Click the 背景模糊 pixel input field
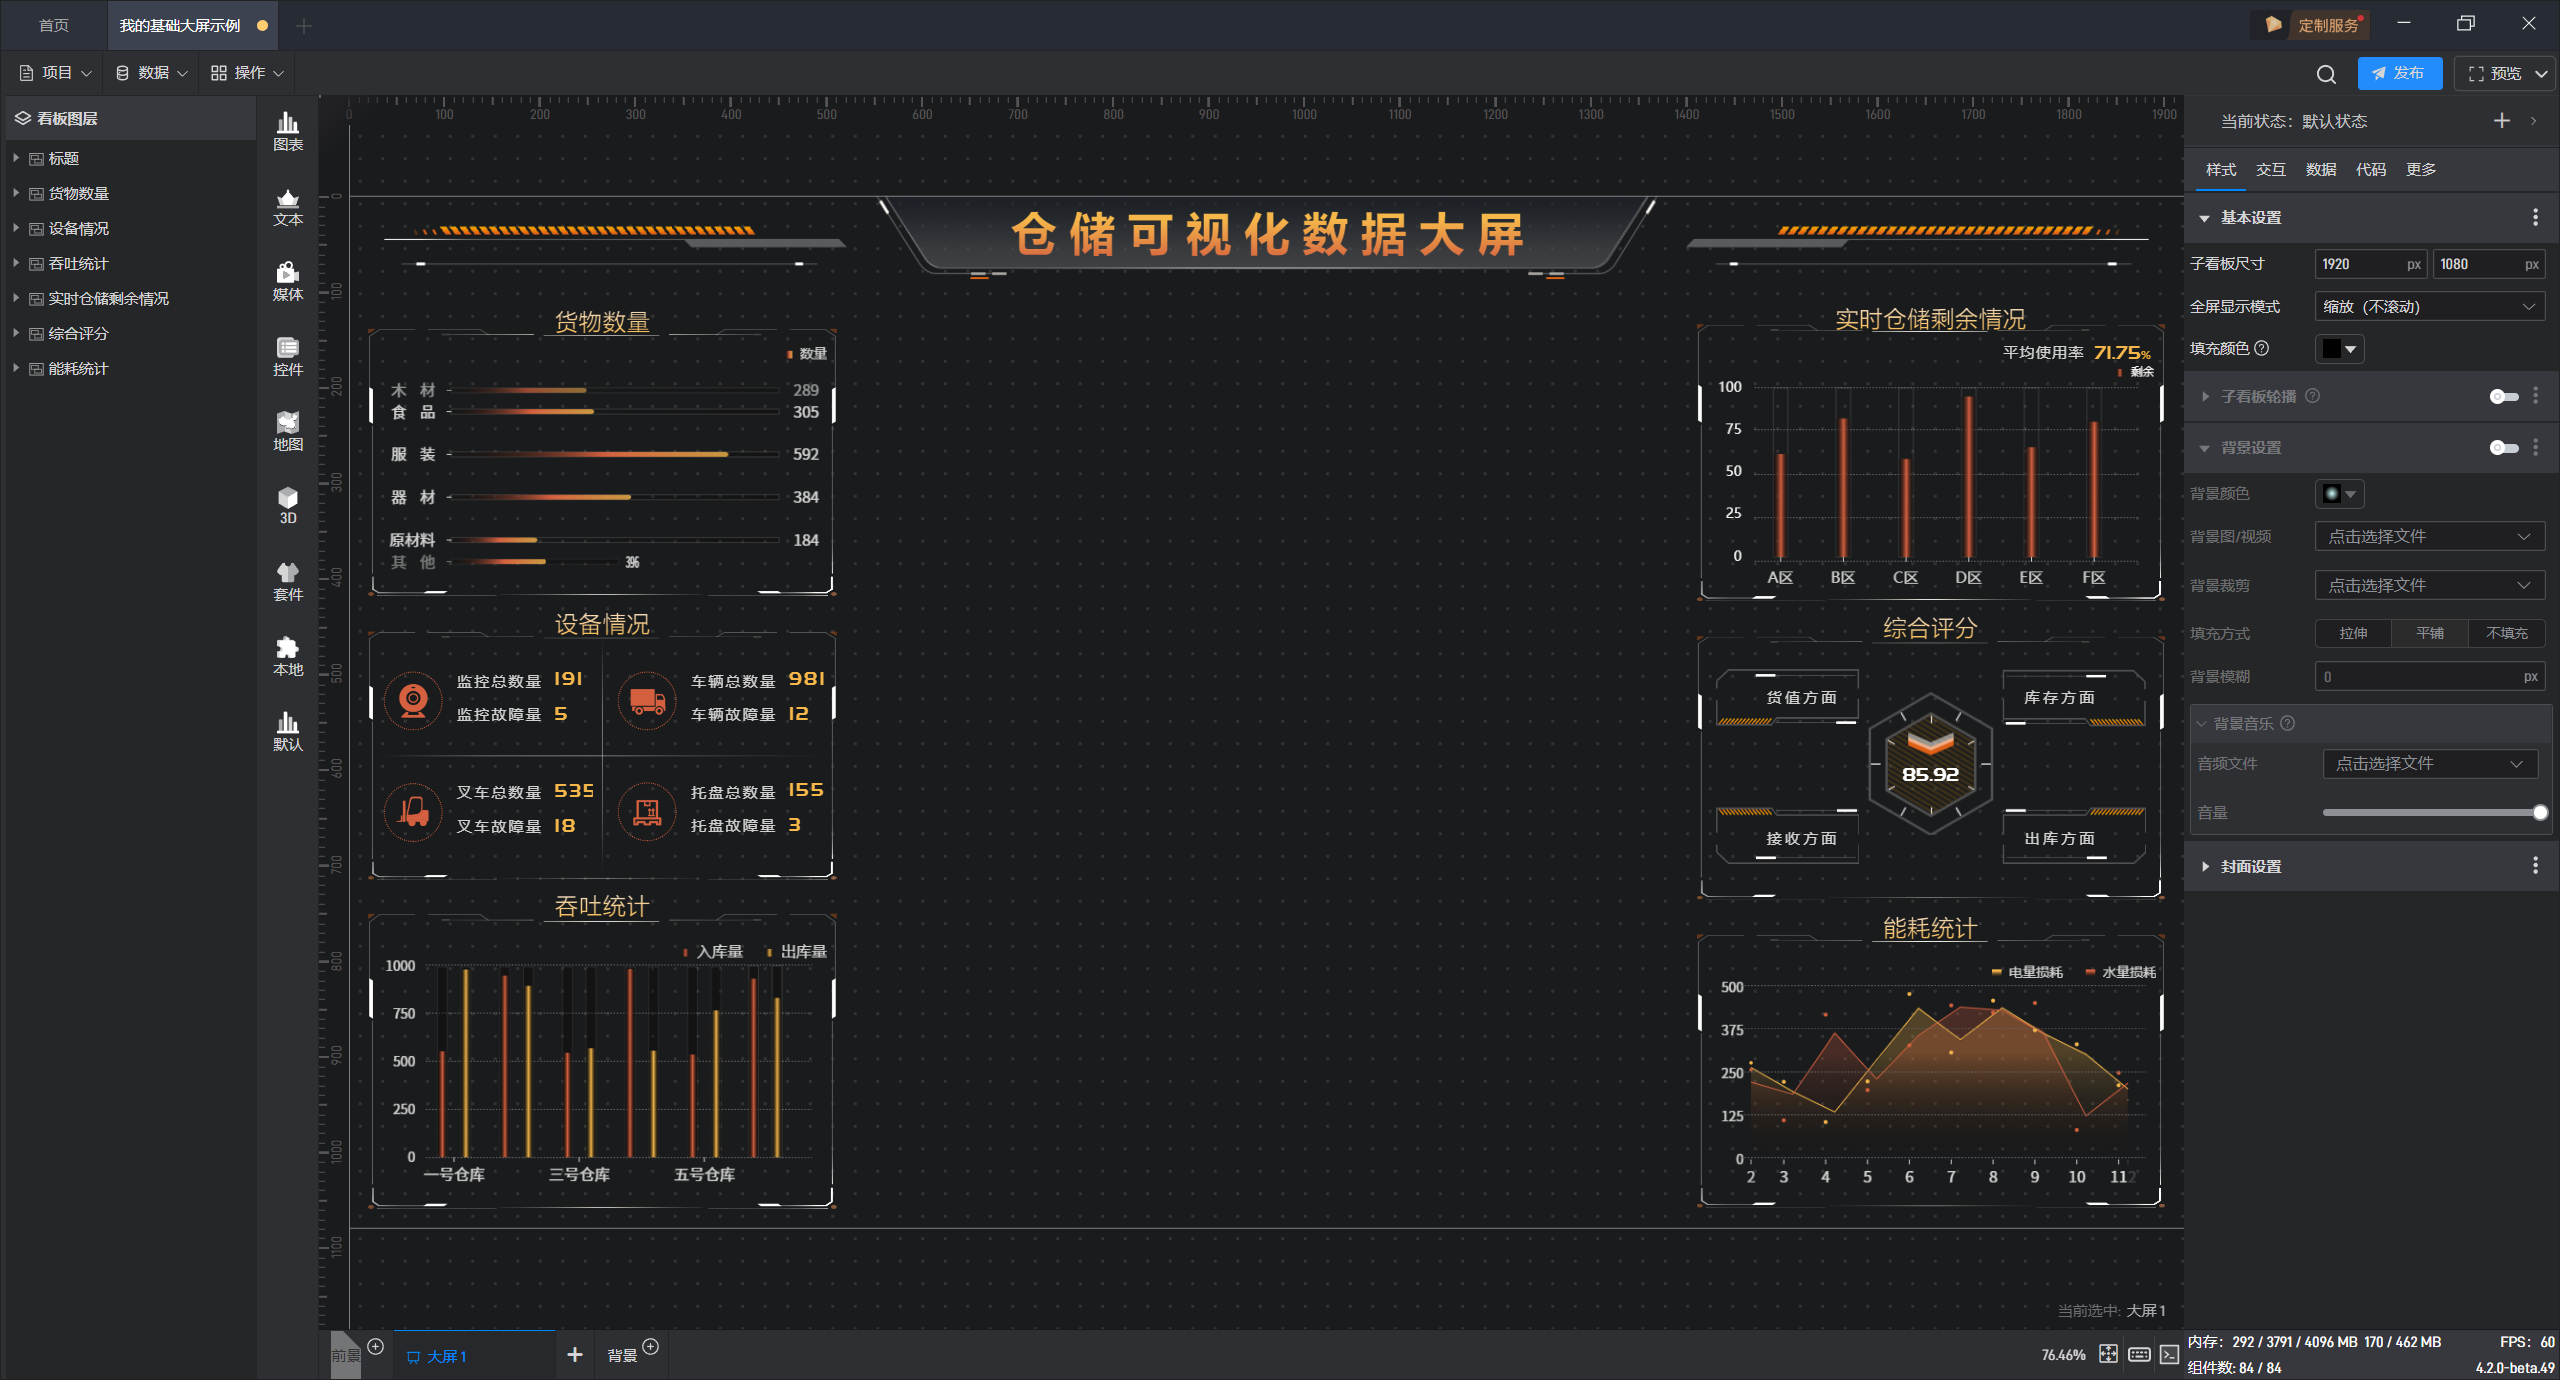This screenshot has width=2560, height=1380. [x=2419, y=677]
